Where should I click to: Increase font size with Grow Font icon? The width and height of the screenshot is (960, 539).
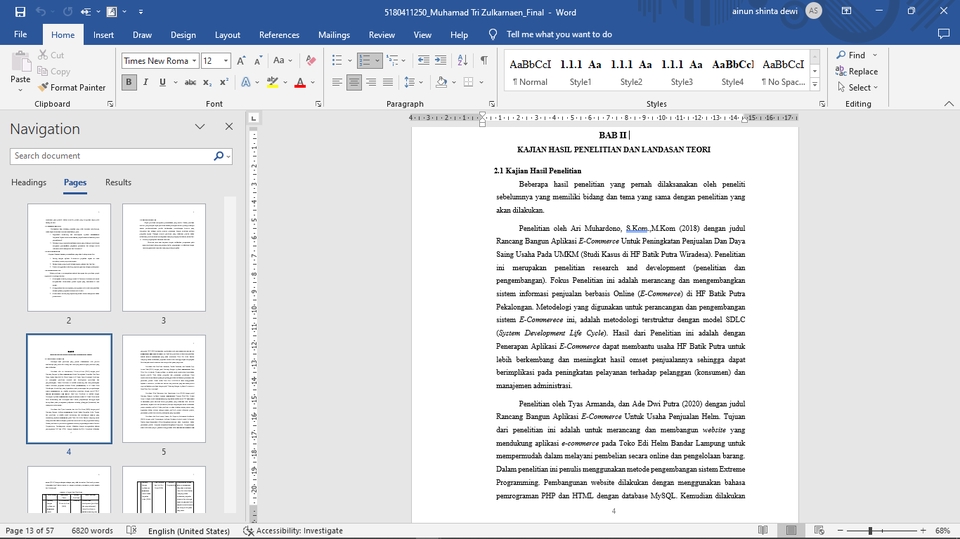(241, 61)
